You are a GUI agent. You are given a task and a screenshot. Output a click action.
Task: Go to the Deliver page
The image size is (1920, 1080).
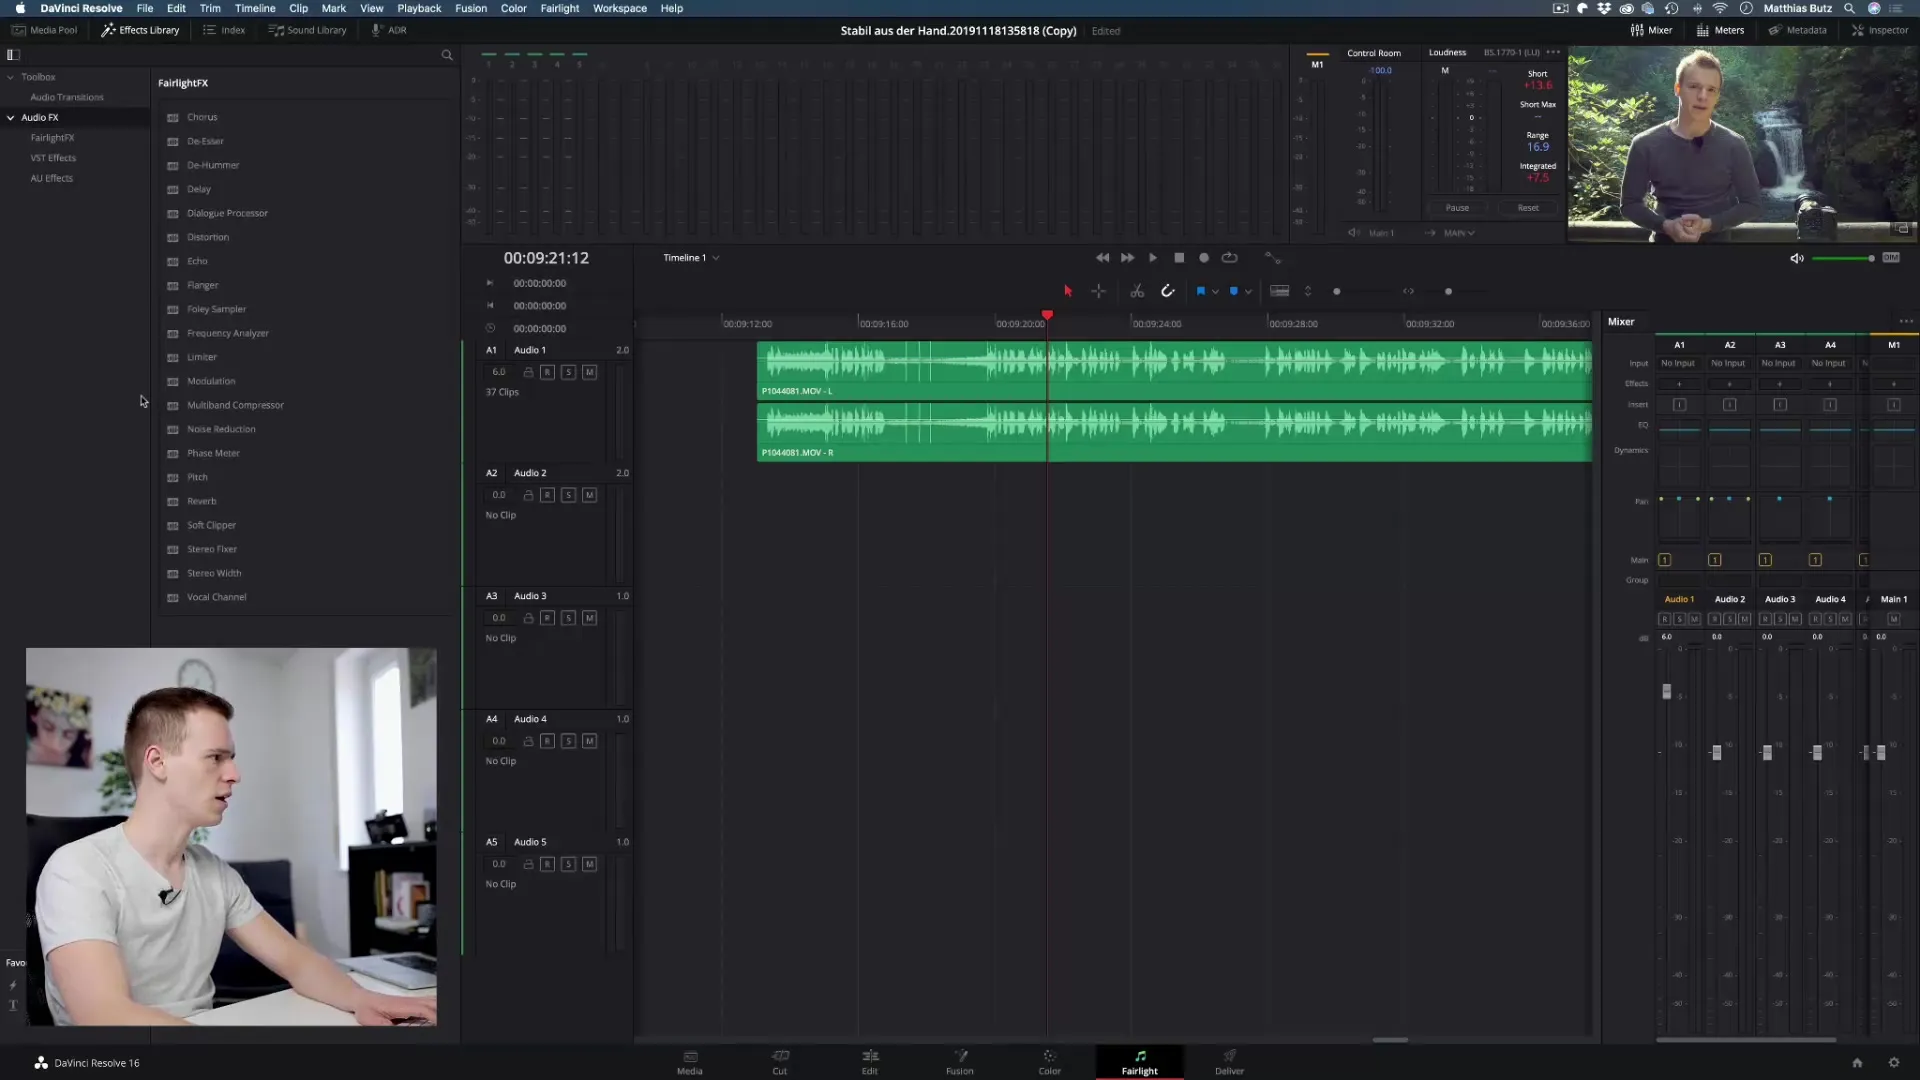pos(1230,1062)
